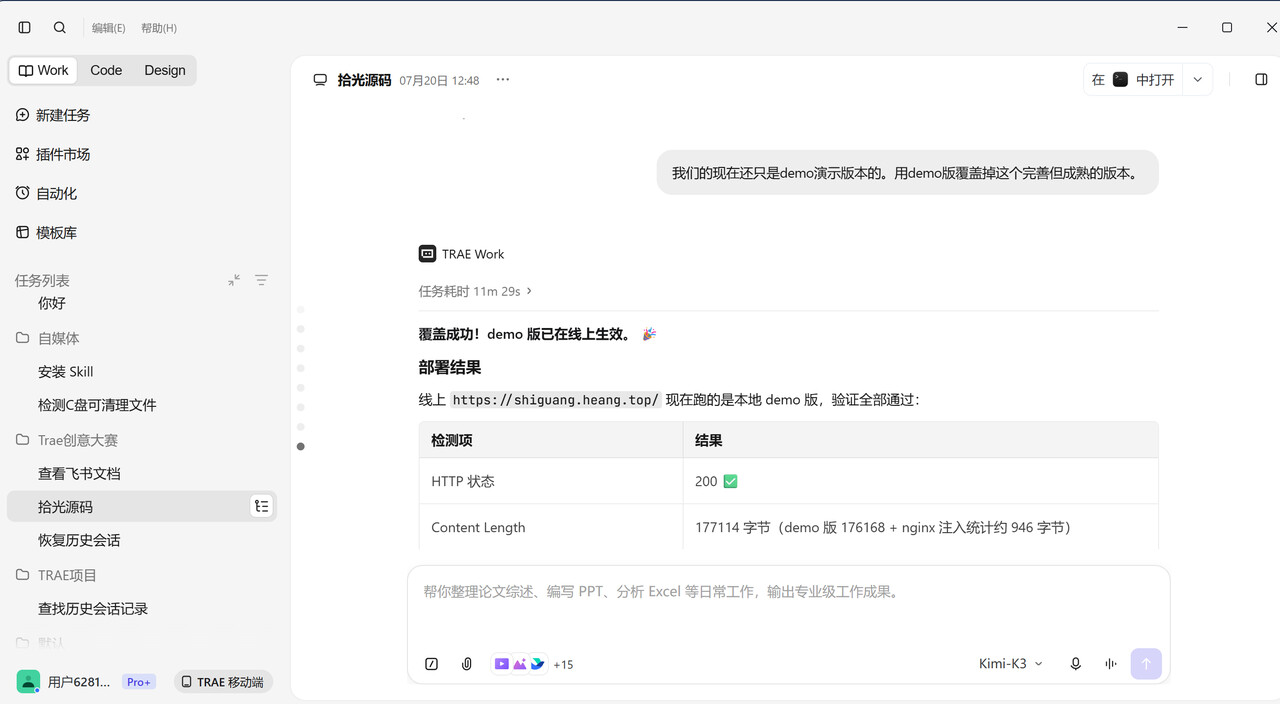The image size is (1280, 704).
Task: Click the checklist icon on 拾光源码 row
Action: pos(262,507)
